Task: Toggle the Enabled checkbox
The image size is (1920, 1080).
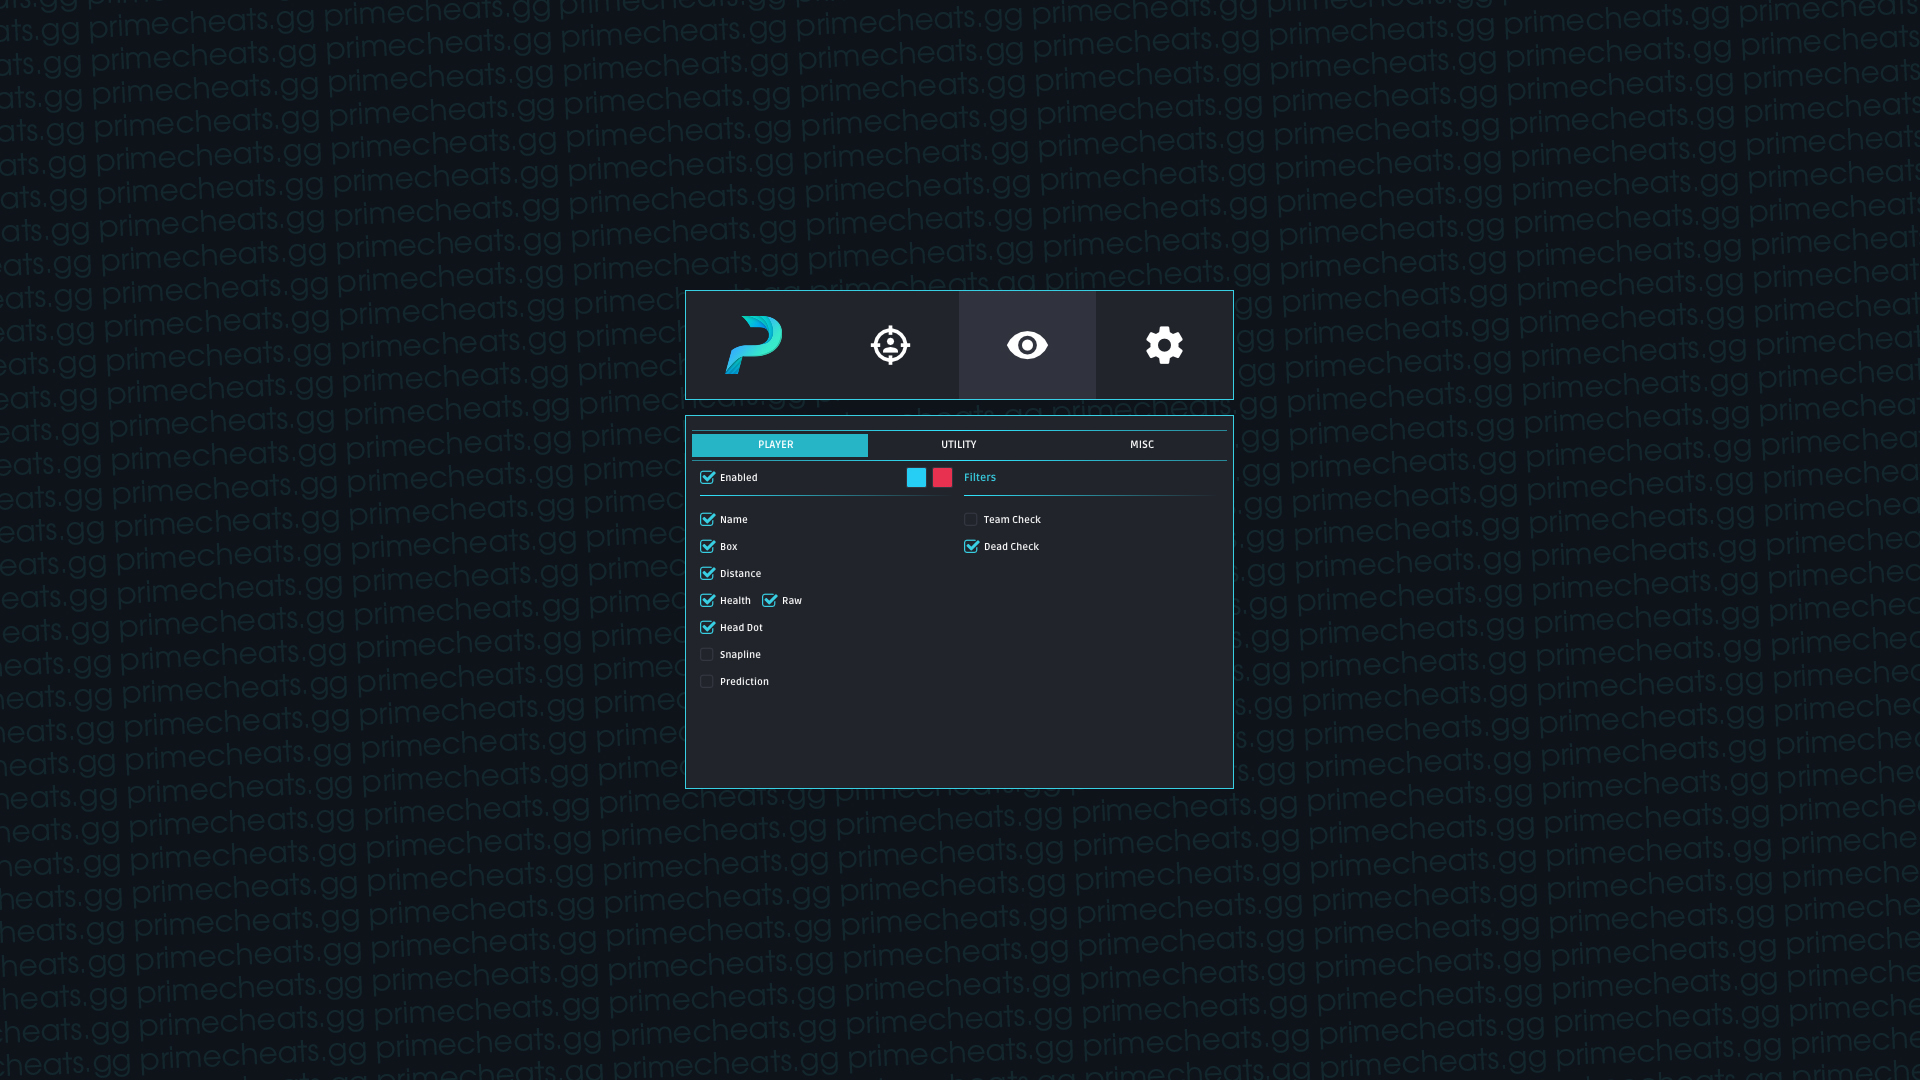Action: [x=707, y=478]
